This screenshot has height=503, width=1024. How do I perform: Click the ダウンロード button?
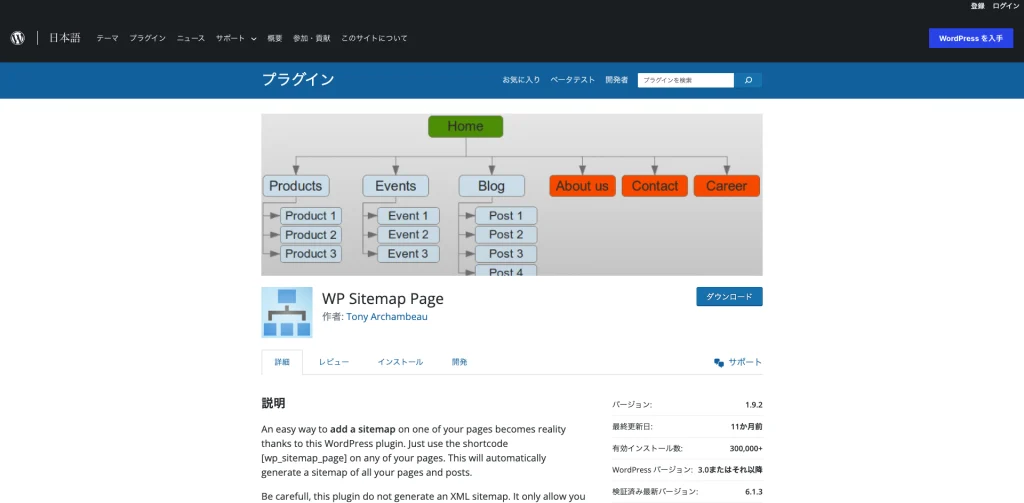pyautogui.click(x=729, y=297)
